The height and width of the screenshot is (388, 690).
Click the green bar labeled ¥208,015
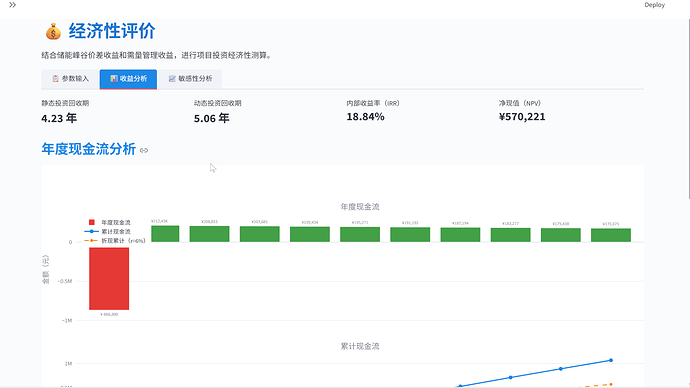[209, 234]
